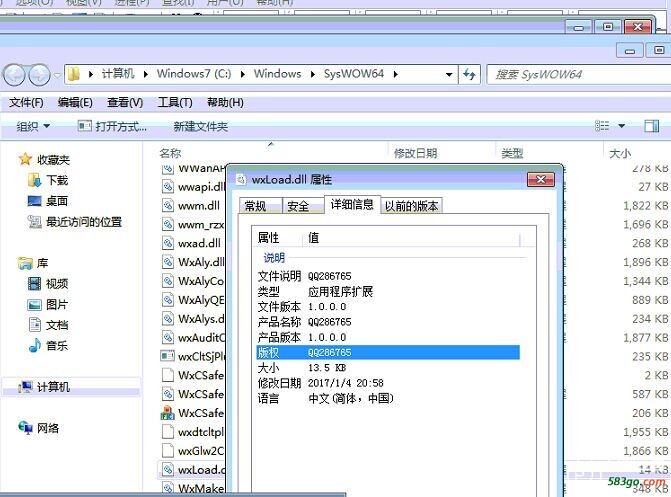
Task: Select the 语言 中文(简体，中国) row
Action: [x=388, y=399]
